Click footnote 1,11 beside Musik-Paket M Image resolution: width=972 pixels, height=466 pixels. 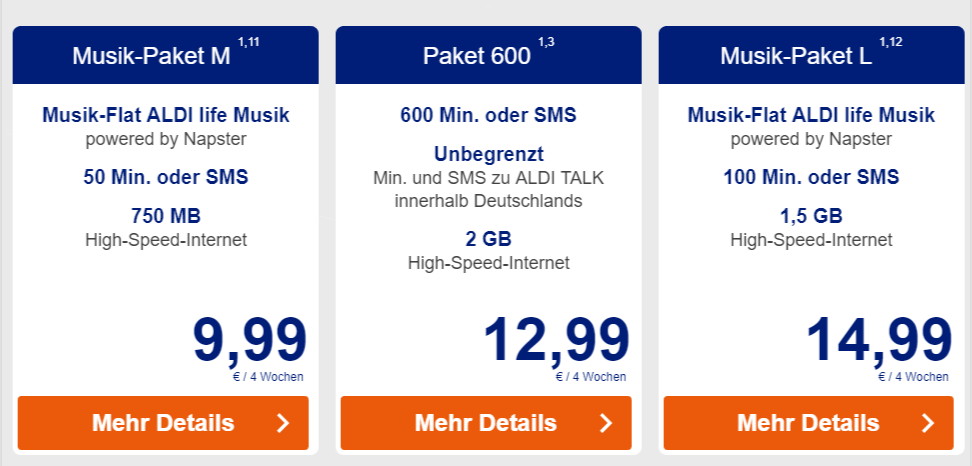point(248,41)
